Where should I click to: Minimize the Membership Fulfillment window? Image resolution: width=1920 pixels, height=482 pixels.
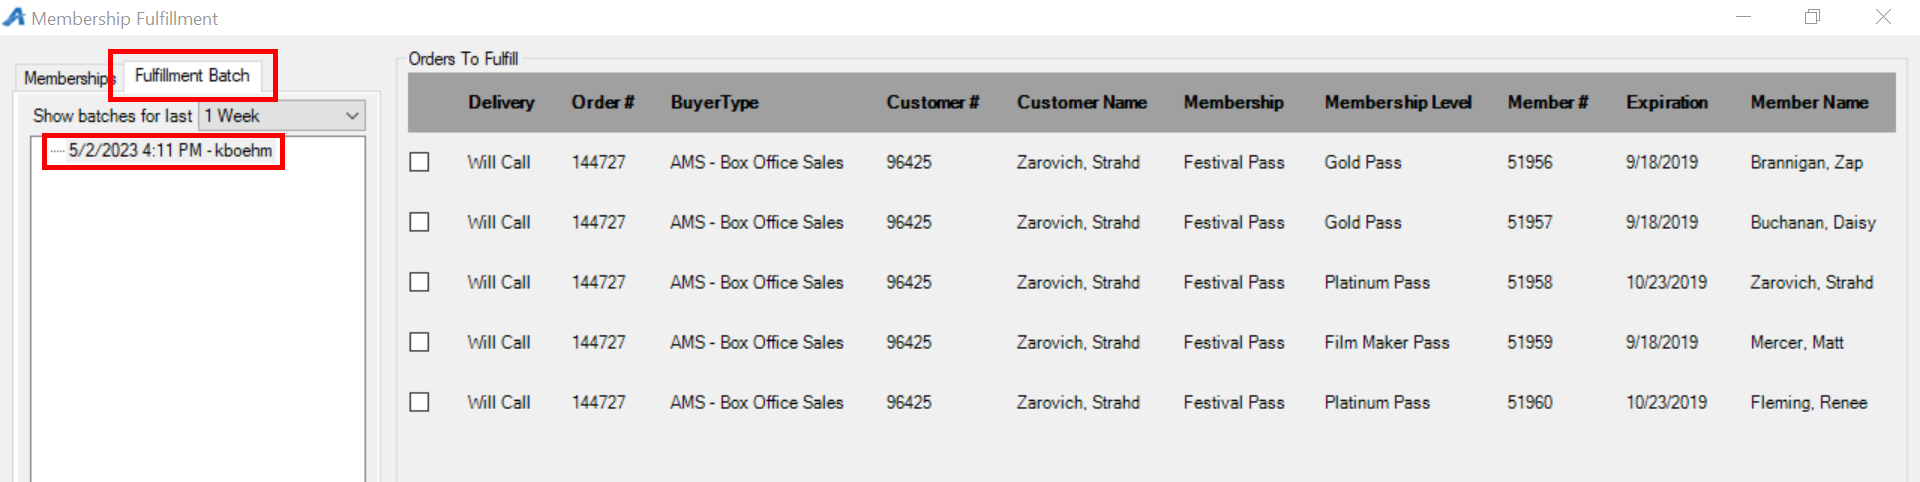point(1743,17)
